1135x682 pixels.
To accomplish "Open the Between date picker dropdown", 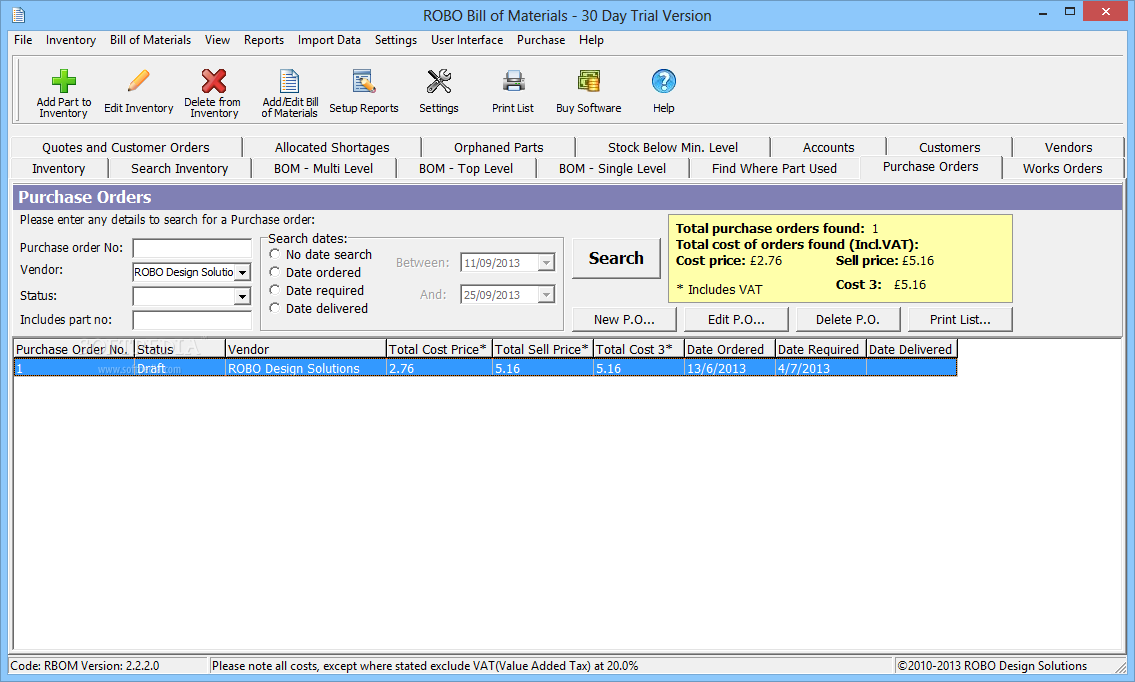I will [x=547, y=263].
